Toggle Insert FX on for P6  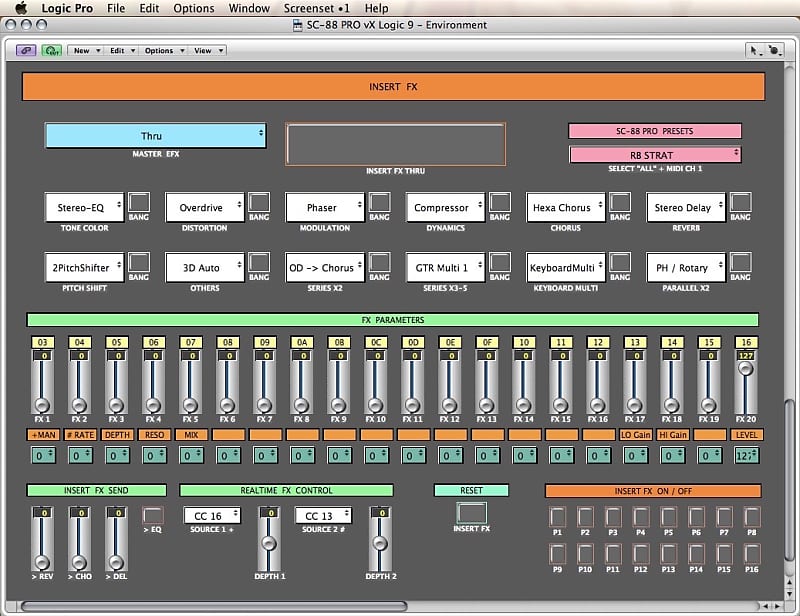click(696, 517)
